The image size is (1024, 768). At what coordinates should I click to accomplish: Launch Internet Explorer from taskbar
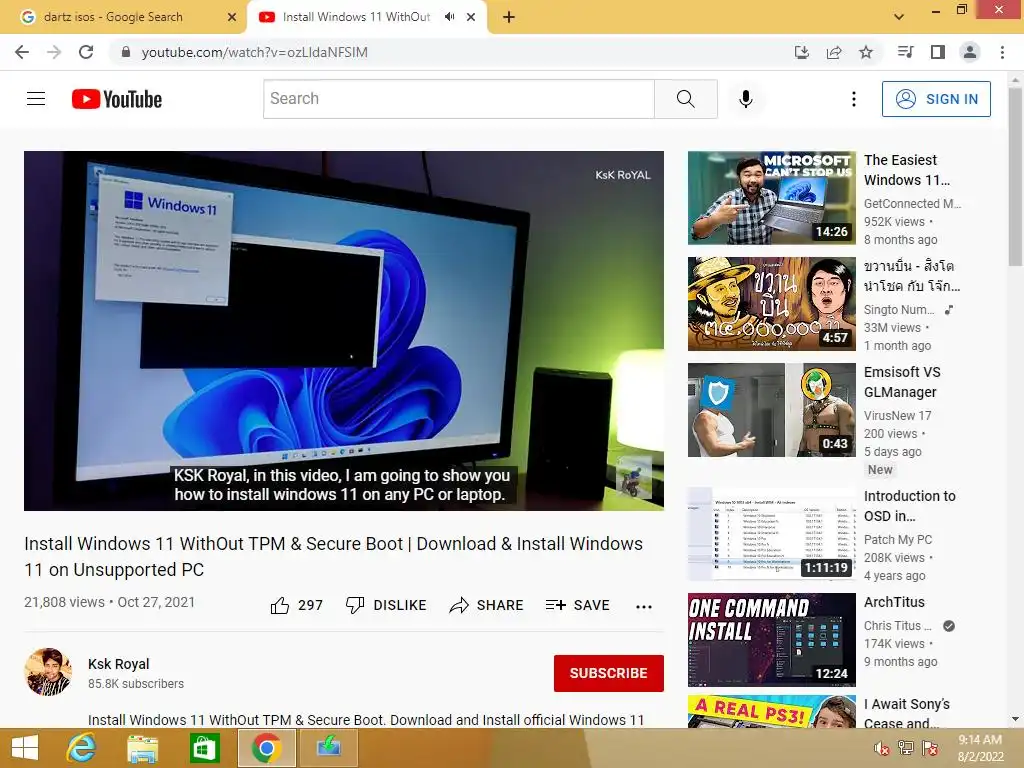click(82, 748)
